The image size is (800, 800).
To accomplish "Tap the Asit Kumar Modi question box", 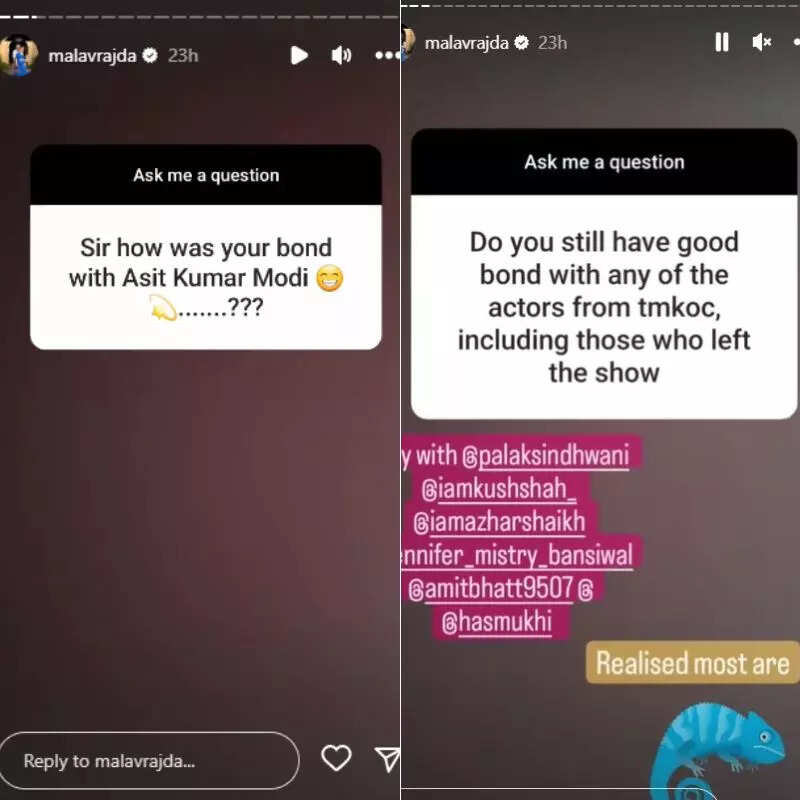I will click(206, 247).
